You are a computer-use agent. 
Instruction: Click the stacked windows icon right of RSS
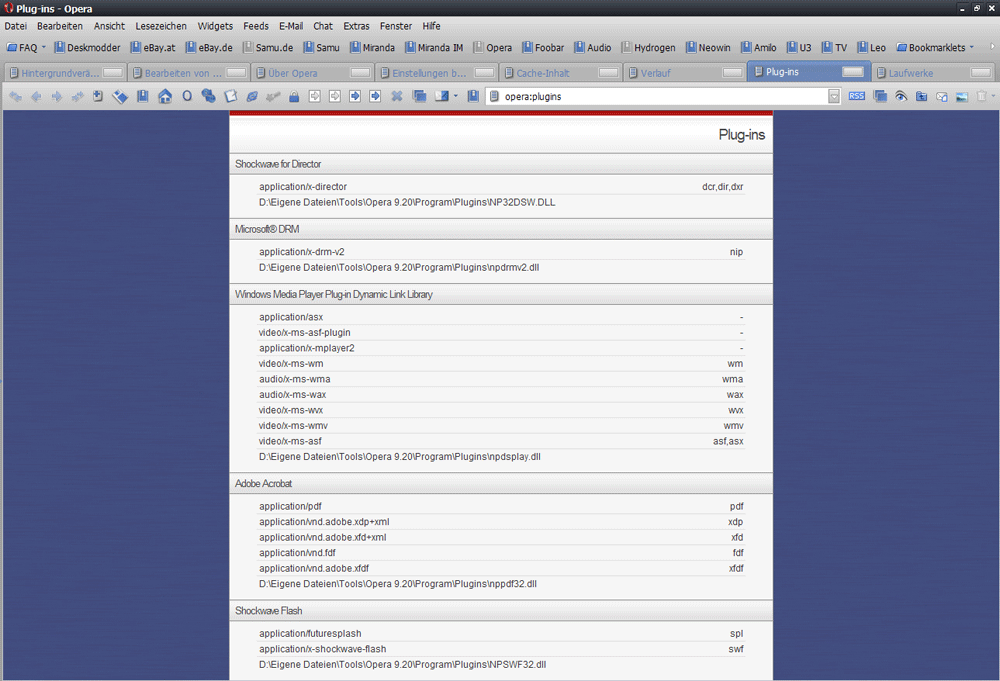[880, 96]
